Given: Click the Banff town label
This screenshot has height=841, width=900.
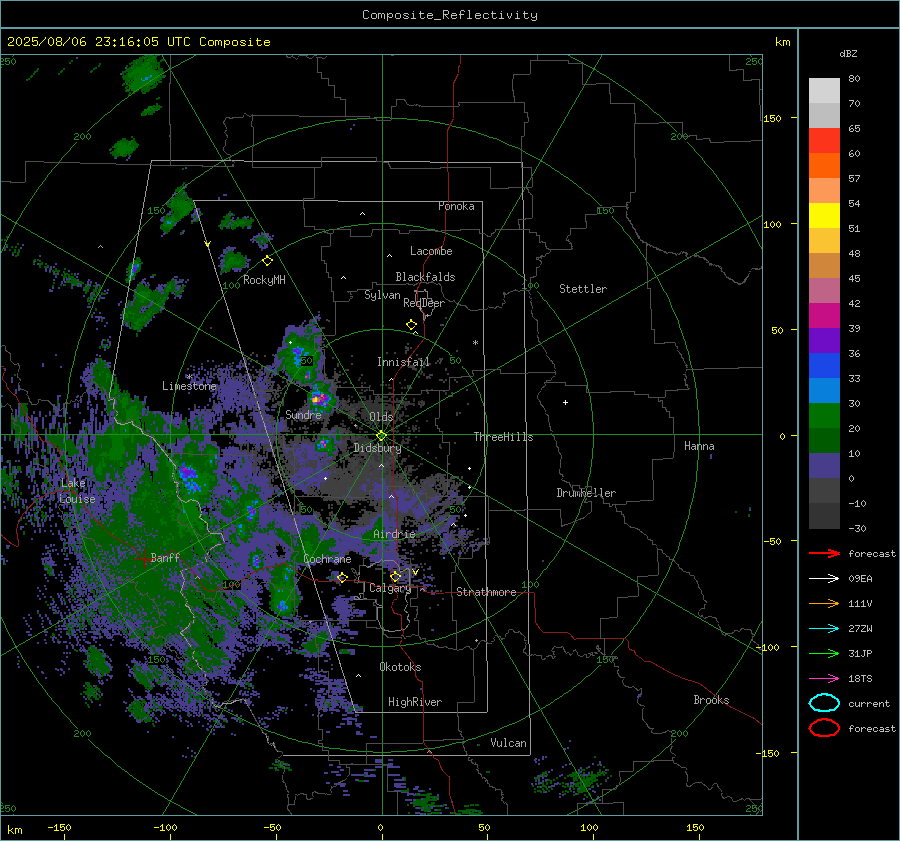Looking at the screenshot, I should click(165, 557).
